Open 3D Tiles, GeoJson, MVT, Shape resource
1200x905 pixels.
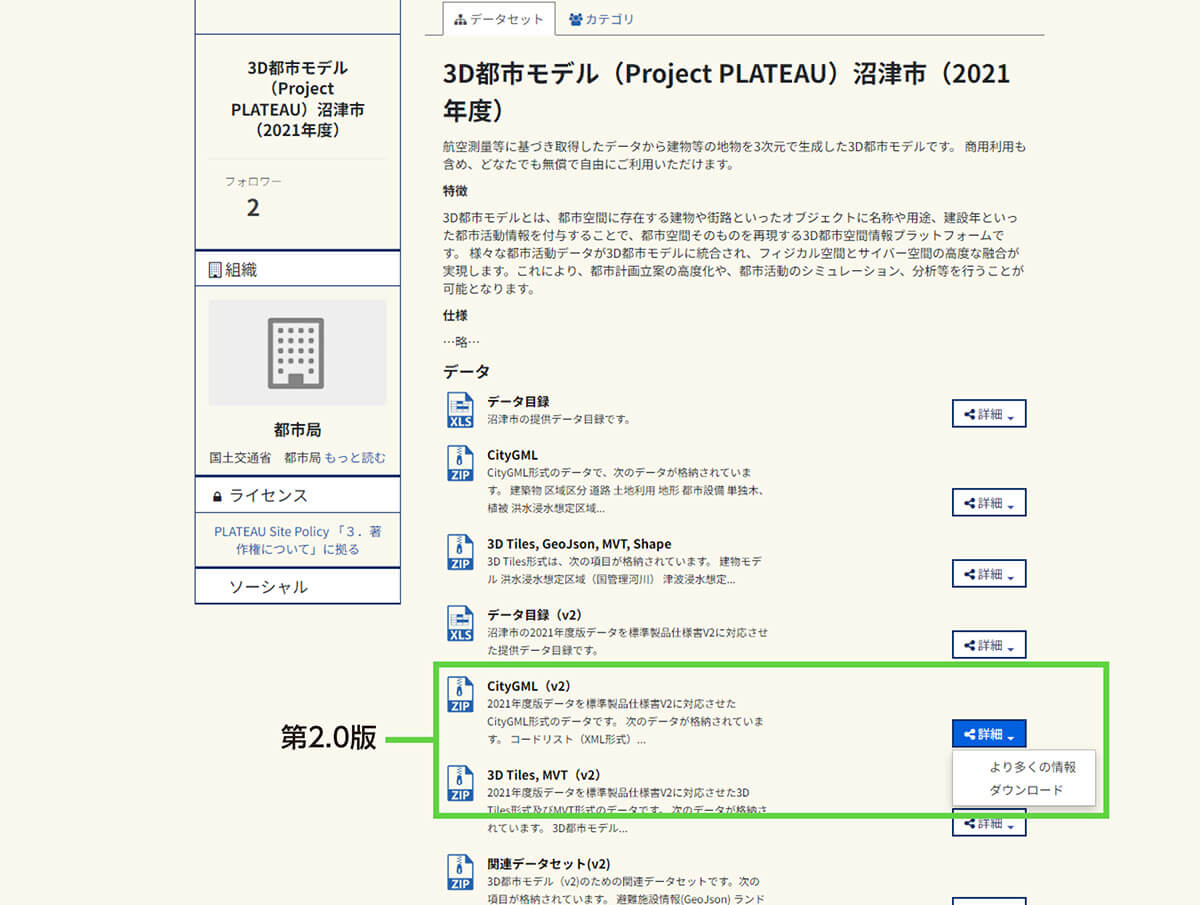tap(579, 544)
